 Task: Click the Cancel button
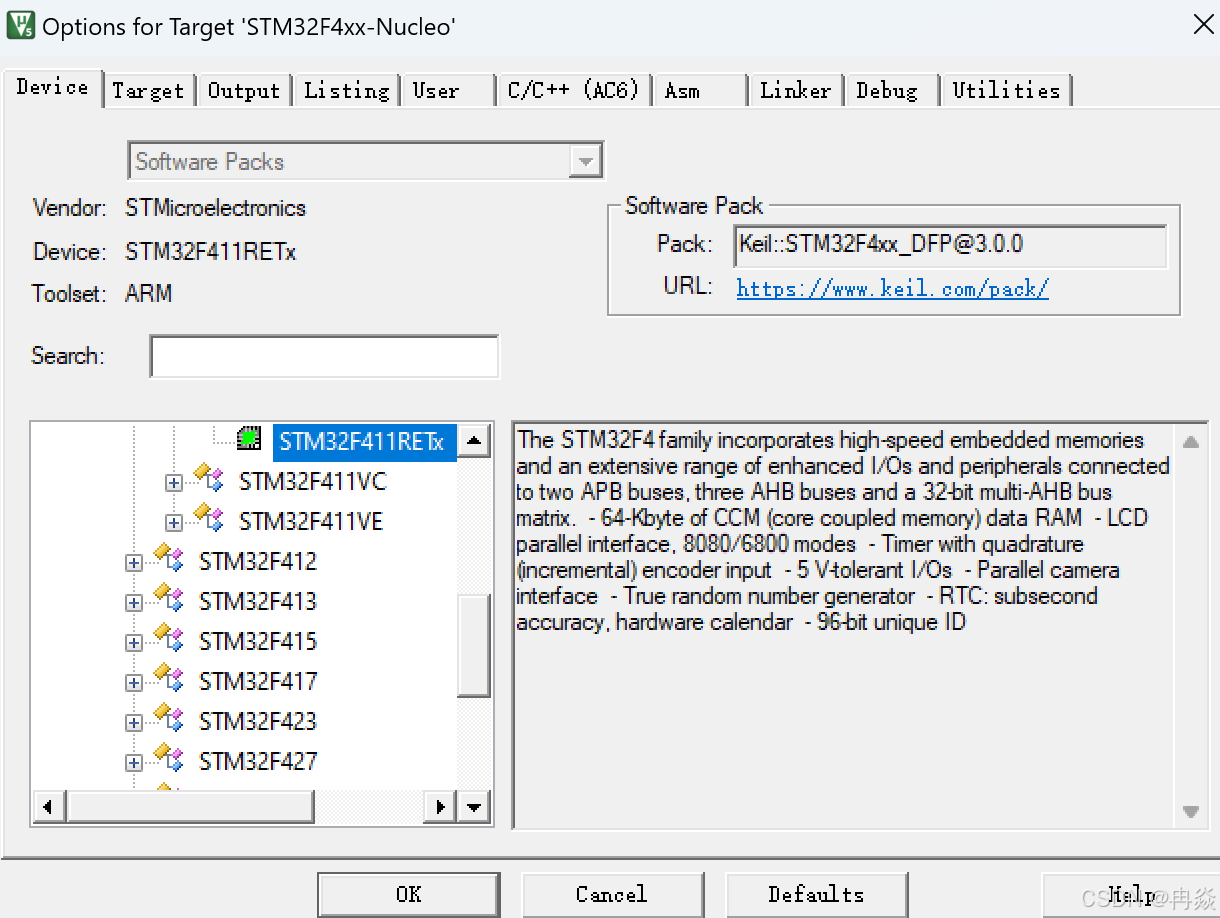612,894
